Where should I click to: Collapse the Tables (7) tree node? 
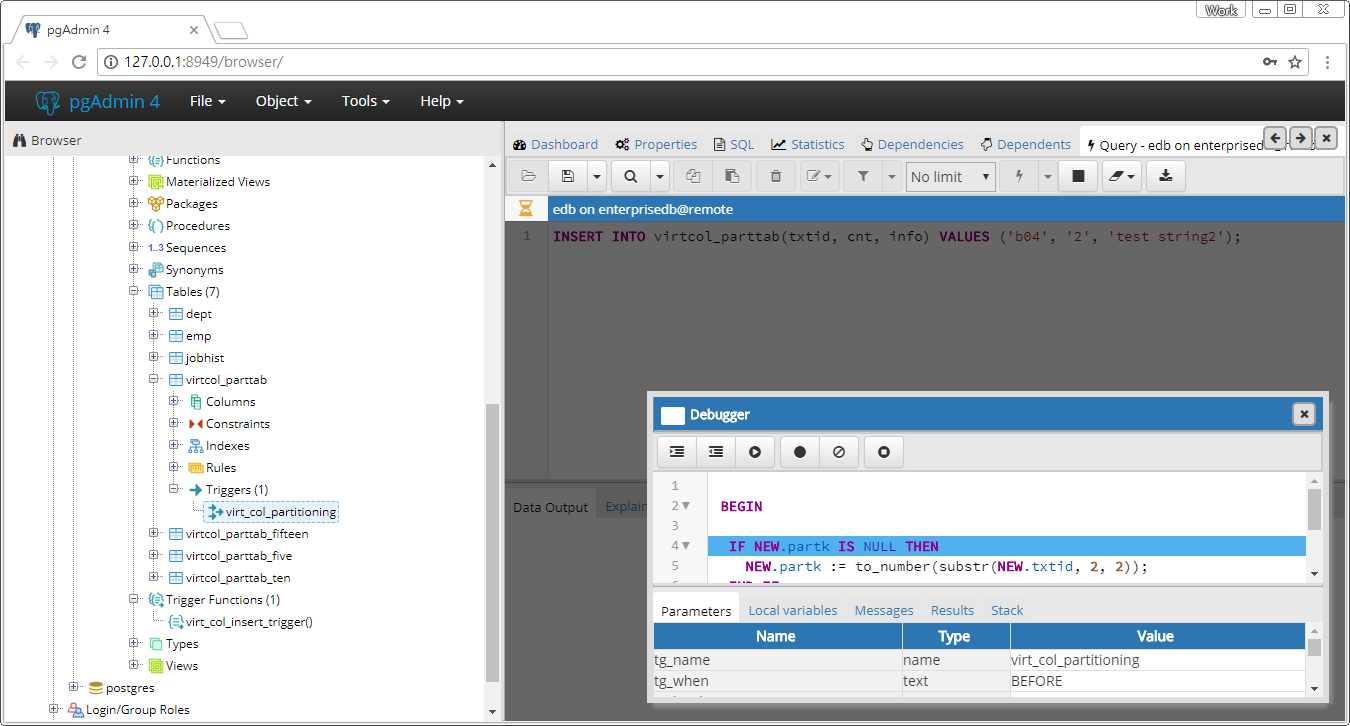134,292
